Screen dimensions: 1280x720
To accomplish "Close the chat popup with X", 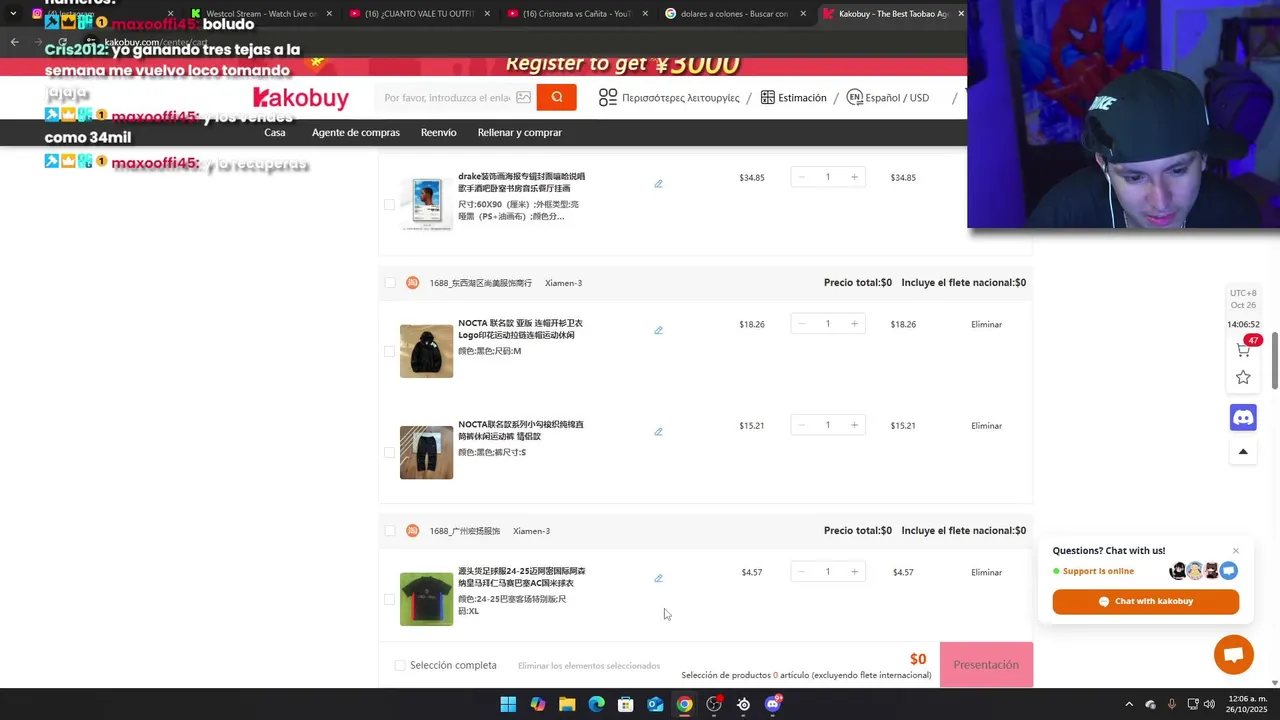I will point(1236,551).
